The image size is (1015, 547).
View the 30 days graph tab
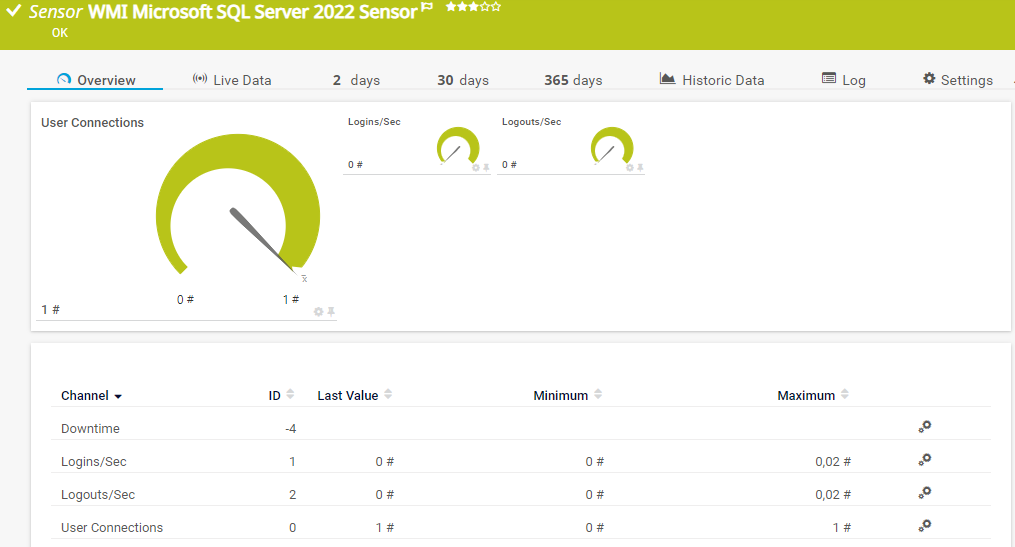[x=462, y=80]
